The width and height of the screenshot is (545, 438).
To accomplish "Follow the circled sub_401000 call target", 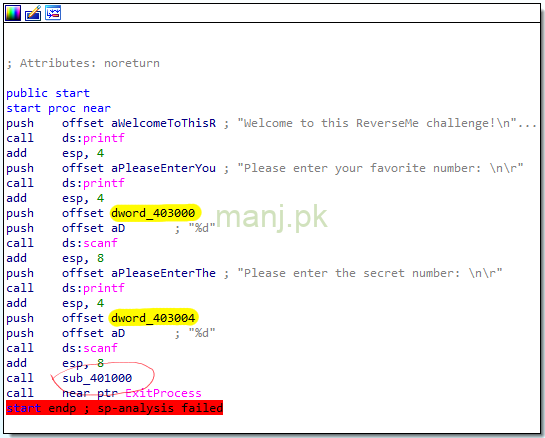I will click(x=97, y=378).
